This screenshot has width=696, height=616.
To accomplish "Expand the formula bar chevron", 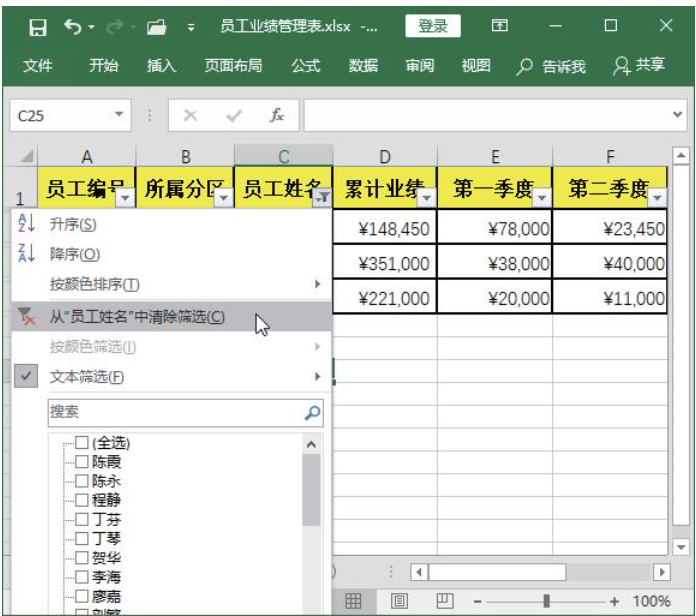I will pos(677,115).
